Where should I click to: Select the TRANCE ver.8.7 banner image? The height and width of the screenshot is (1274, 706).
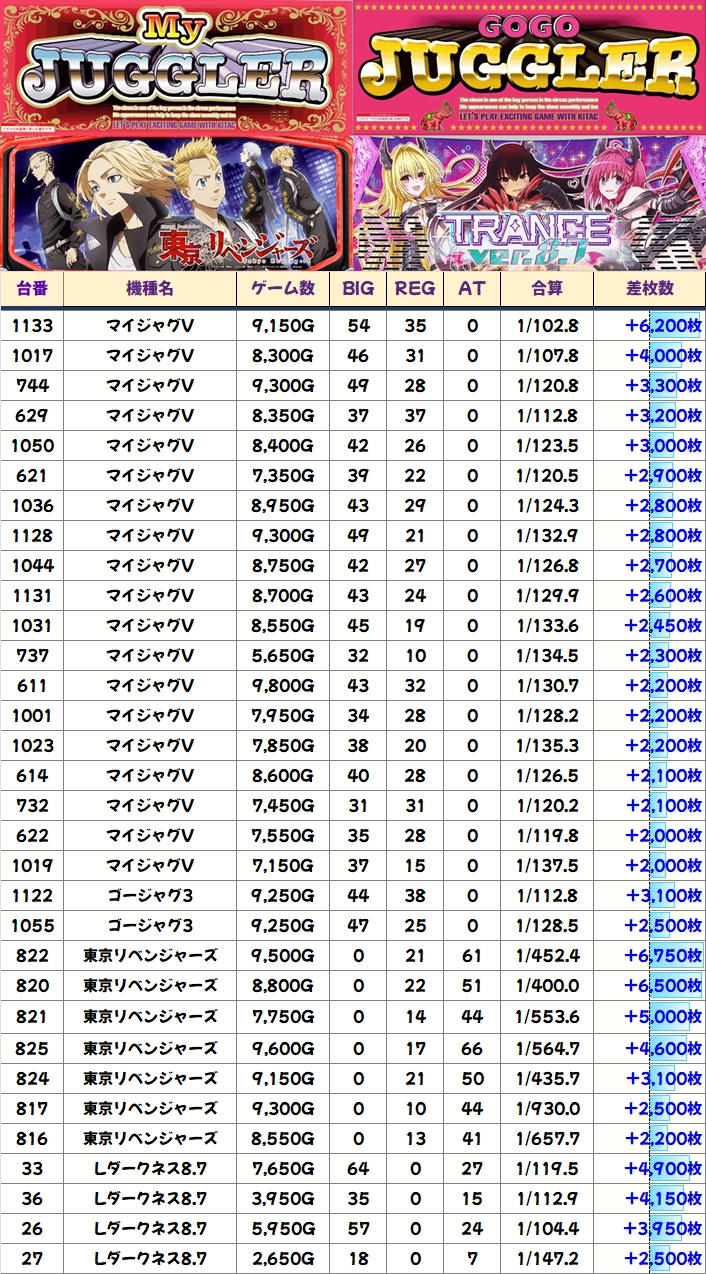pos(529,202)
